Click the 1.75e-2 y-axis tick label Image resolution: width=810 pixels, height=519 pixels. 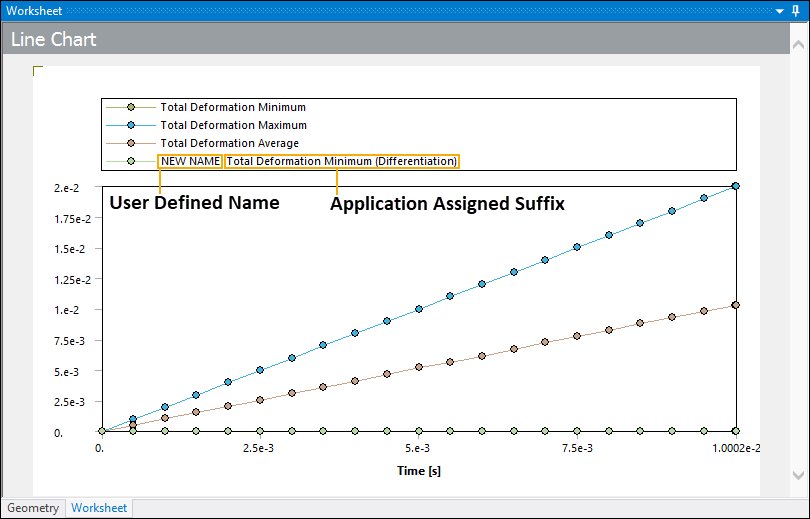pos(72,219)
